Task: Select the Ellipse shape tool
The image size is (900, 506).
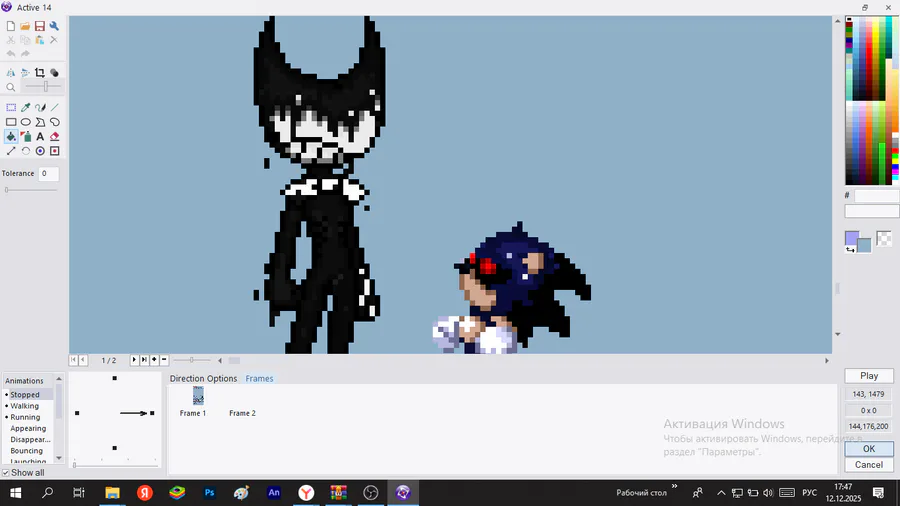Action: pos(25,122)
